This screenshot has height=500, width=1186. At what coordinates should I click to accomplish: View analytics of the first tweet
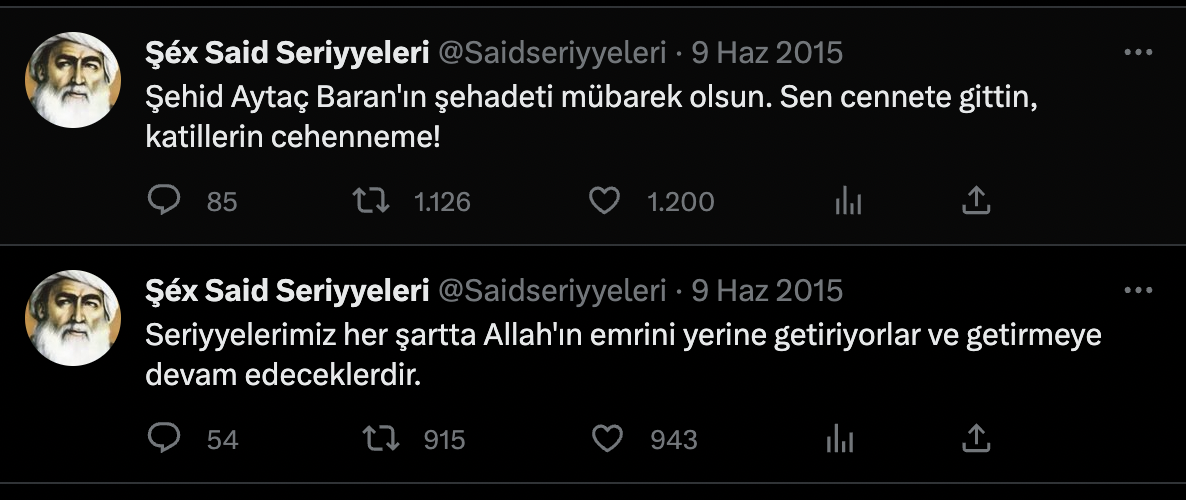848,201
